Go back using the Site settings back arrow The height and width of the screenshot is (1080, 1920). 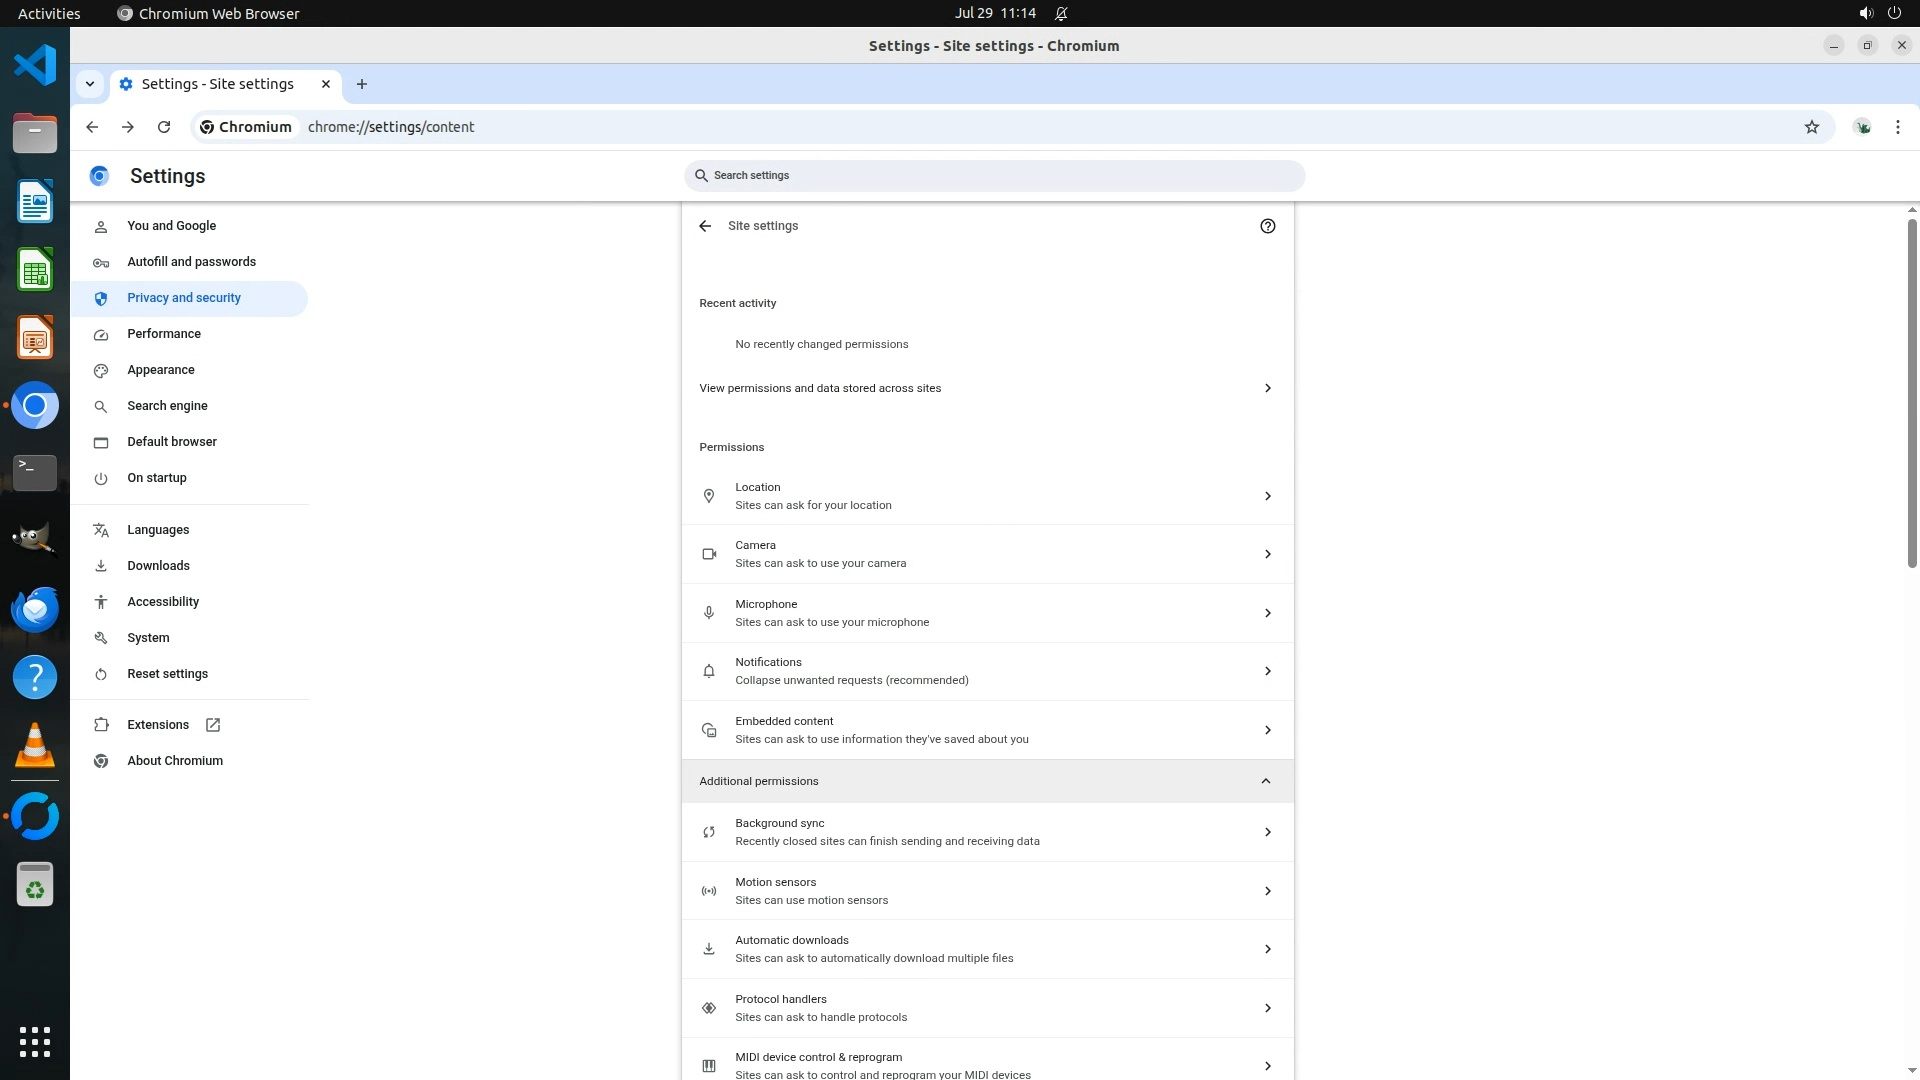pyautogui.click(x=705, y=226)
